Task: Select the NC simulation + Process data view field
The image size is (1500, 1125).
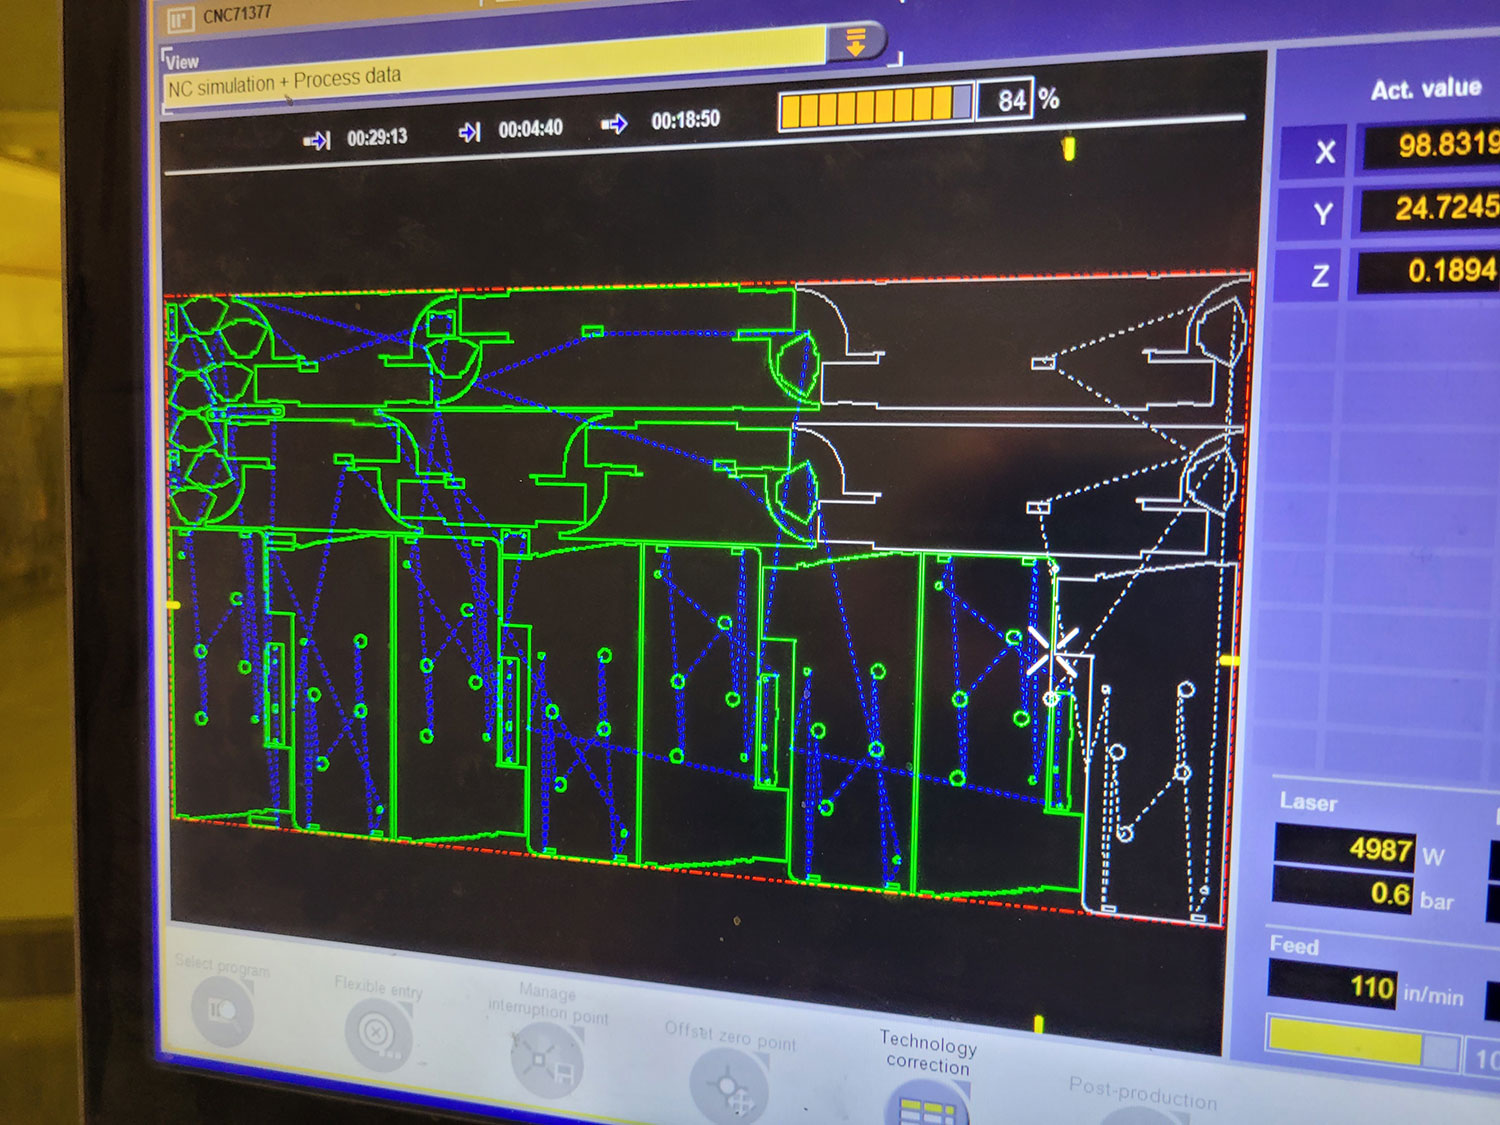Action: click(x=495, y=70)
